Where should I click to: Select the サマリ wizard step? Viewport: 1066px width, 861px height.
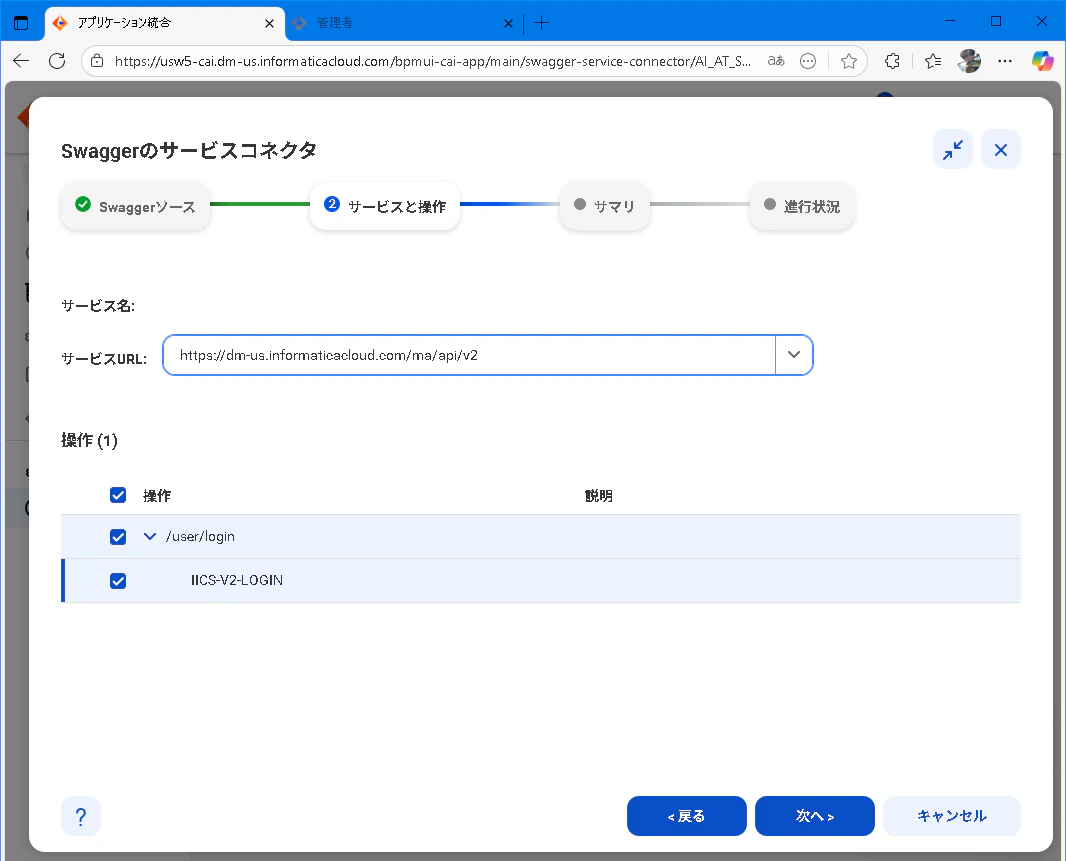coord(604,206)
